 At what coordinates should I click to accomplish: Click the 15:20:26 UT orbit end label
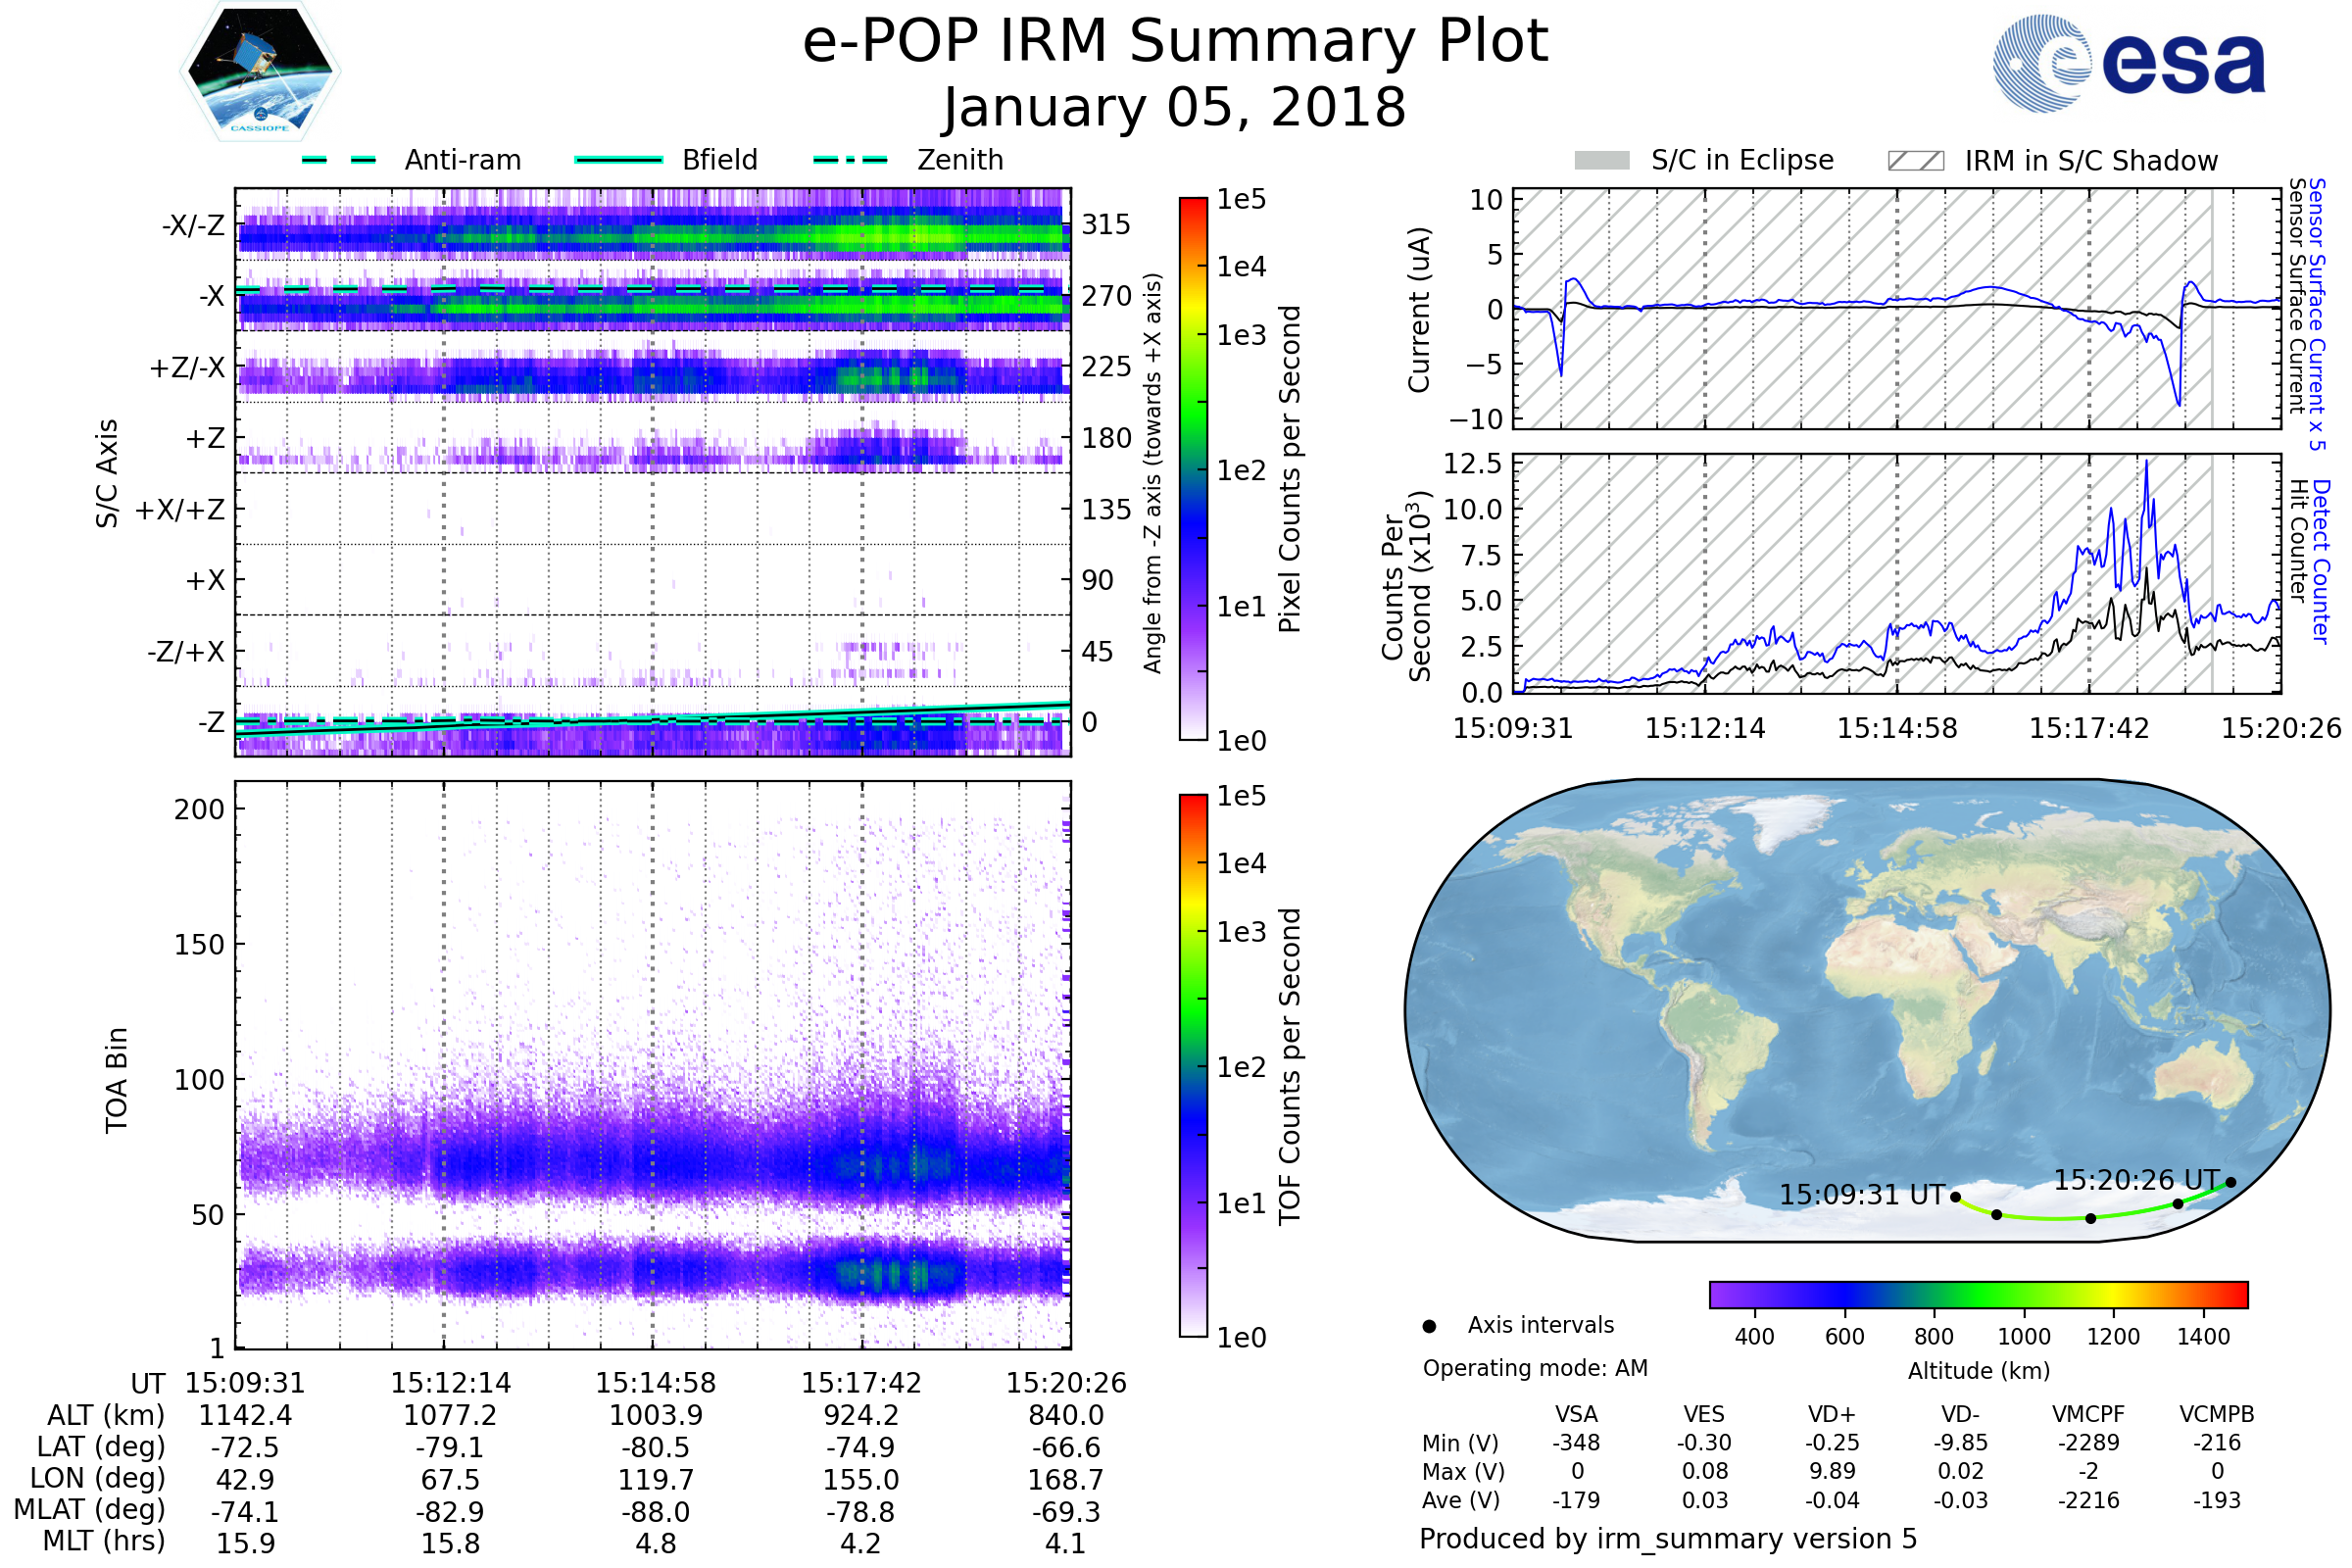2136,1180
